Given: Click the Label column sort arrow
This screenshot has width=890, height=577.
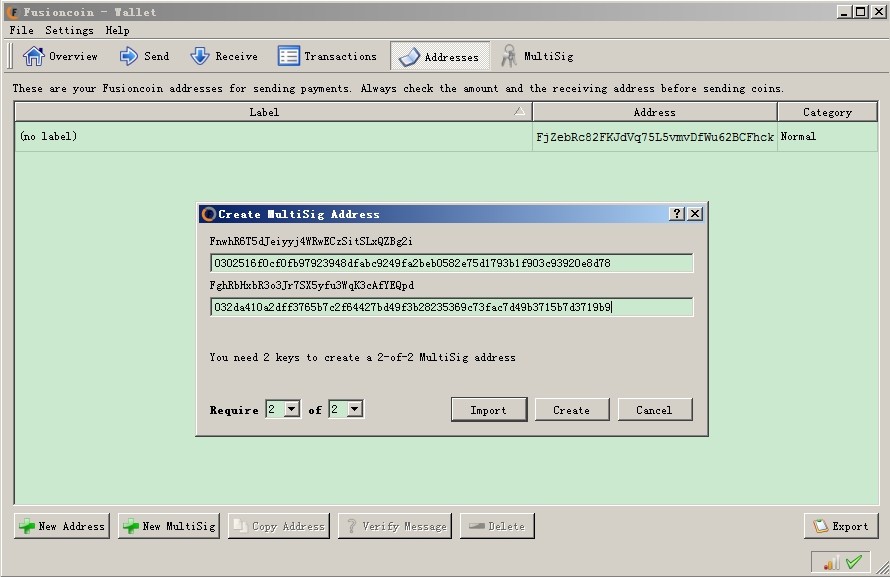Looking at the screenshot, I should pos(519,111).
